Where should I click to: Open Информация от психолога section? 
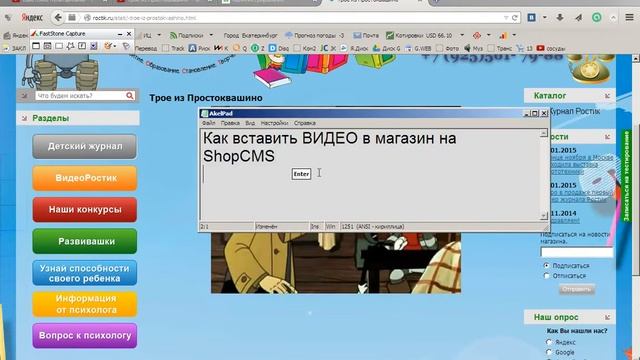click(84, 304)
